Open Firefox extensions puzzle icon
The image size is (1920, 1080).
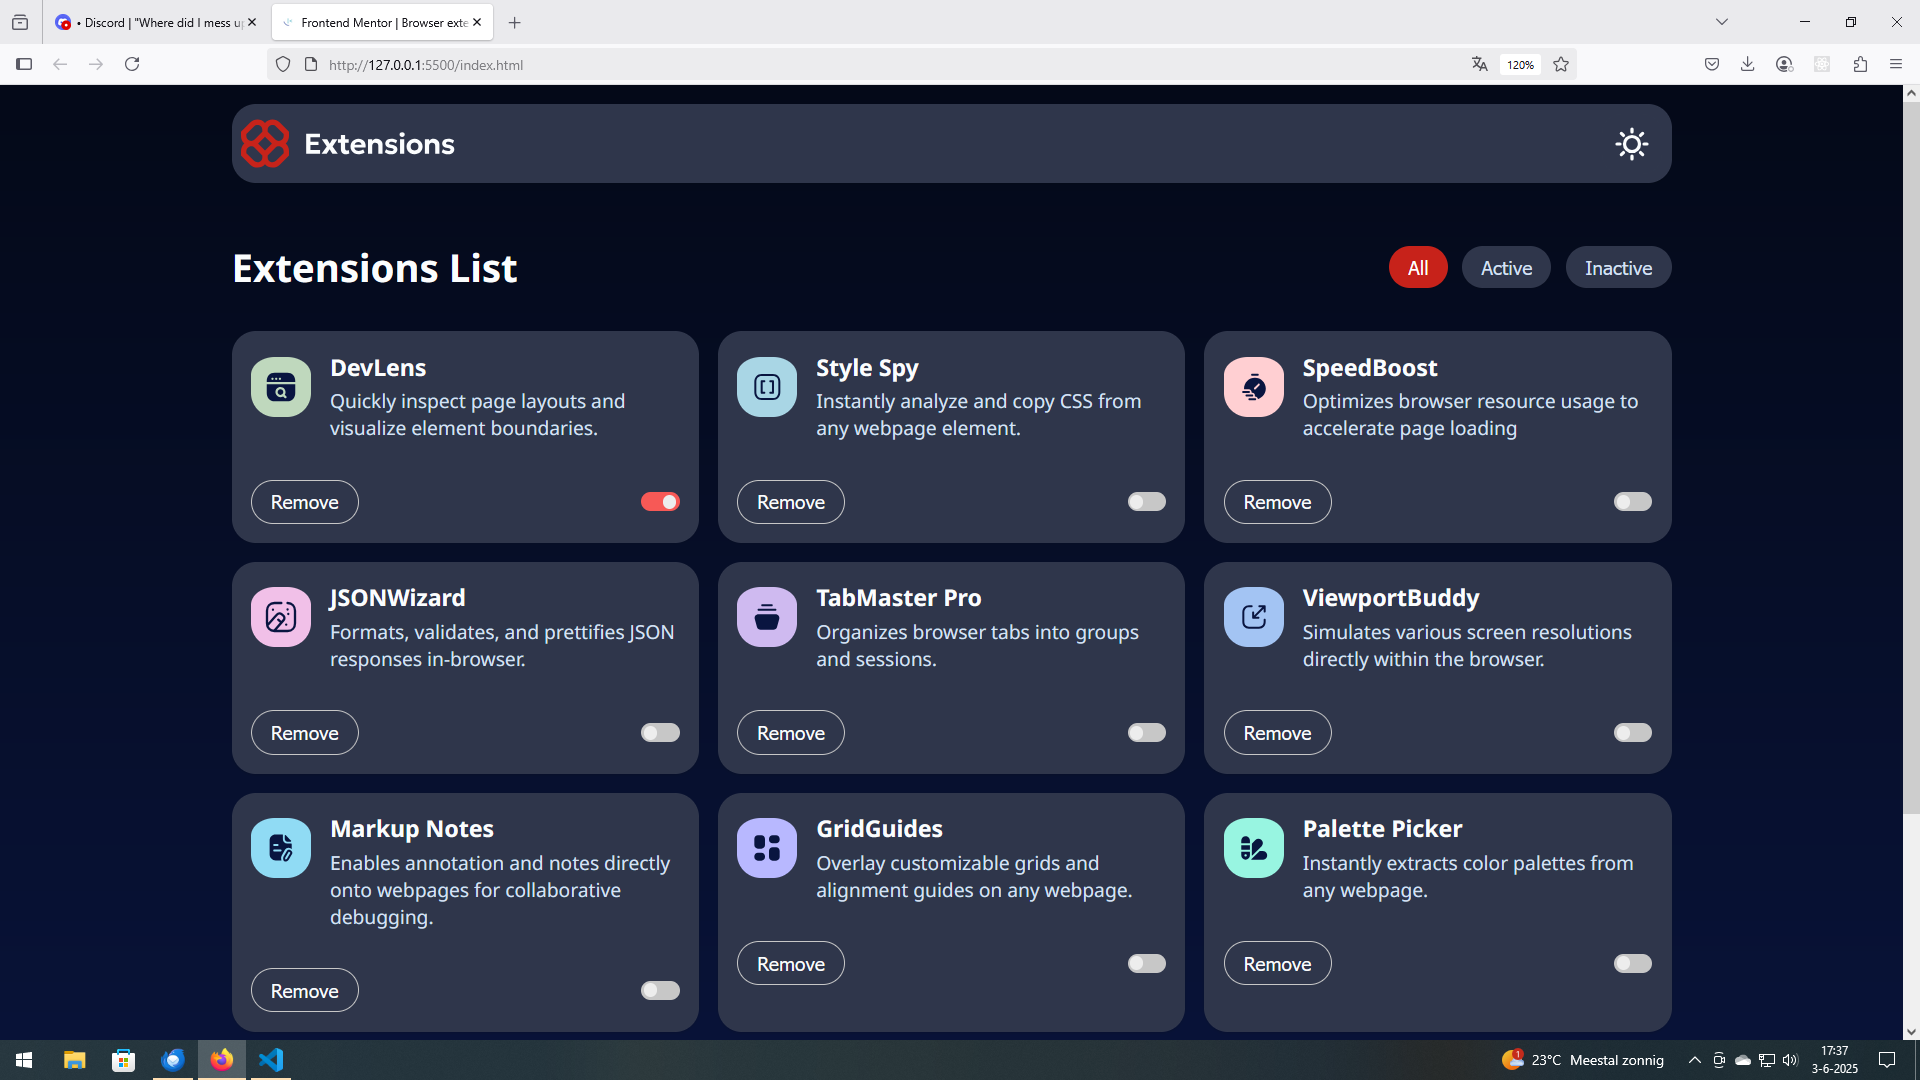[1860, 65]
